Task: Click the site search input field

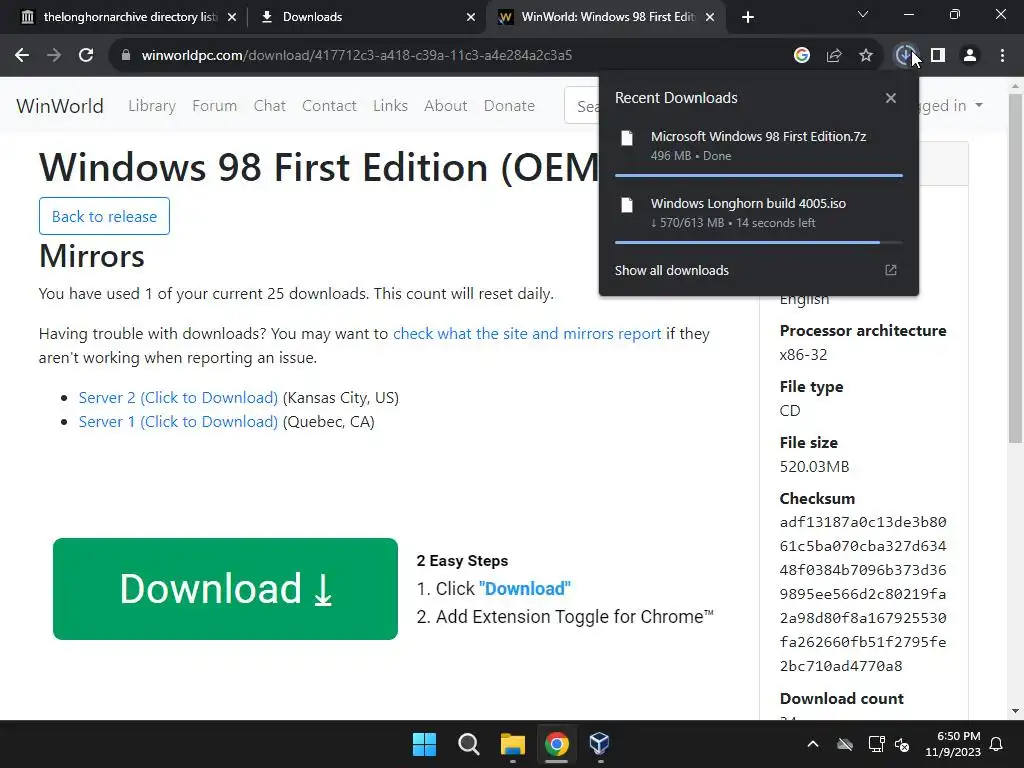Action: pos(582,106)
